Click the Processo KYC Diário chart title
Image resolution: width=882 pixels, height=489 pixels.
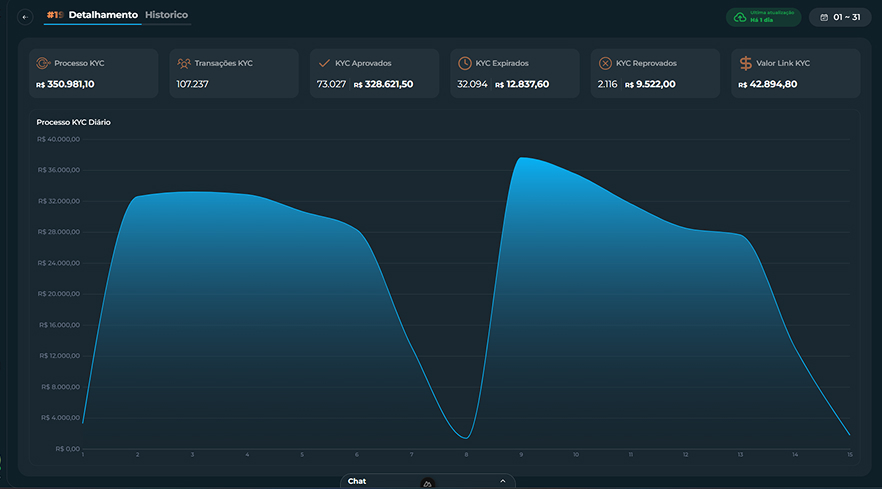coord(74,122)
